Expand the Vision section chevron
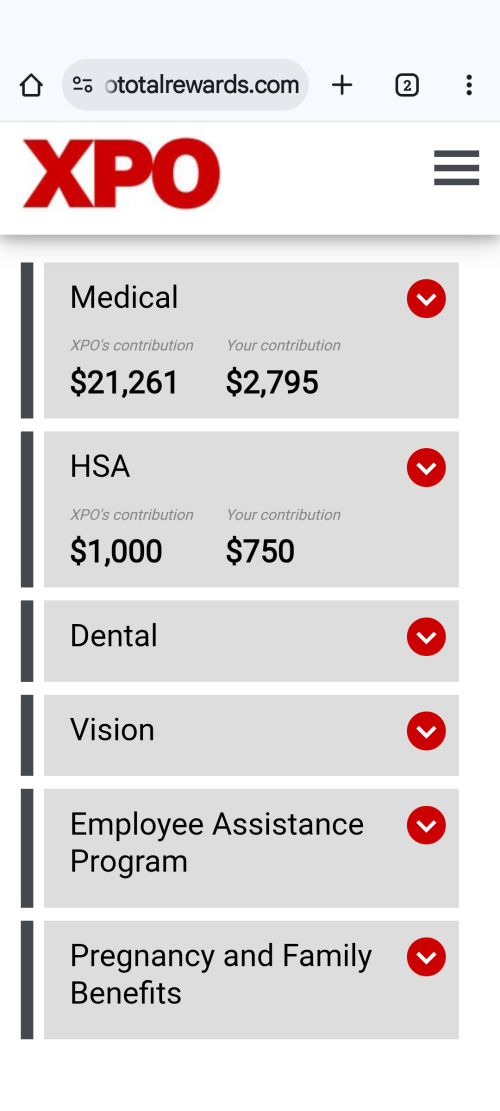This screenshot has height=1111, width=500. tap(426, 731)
